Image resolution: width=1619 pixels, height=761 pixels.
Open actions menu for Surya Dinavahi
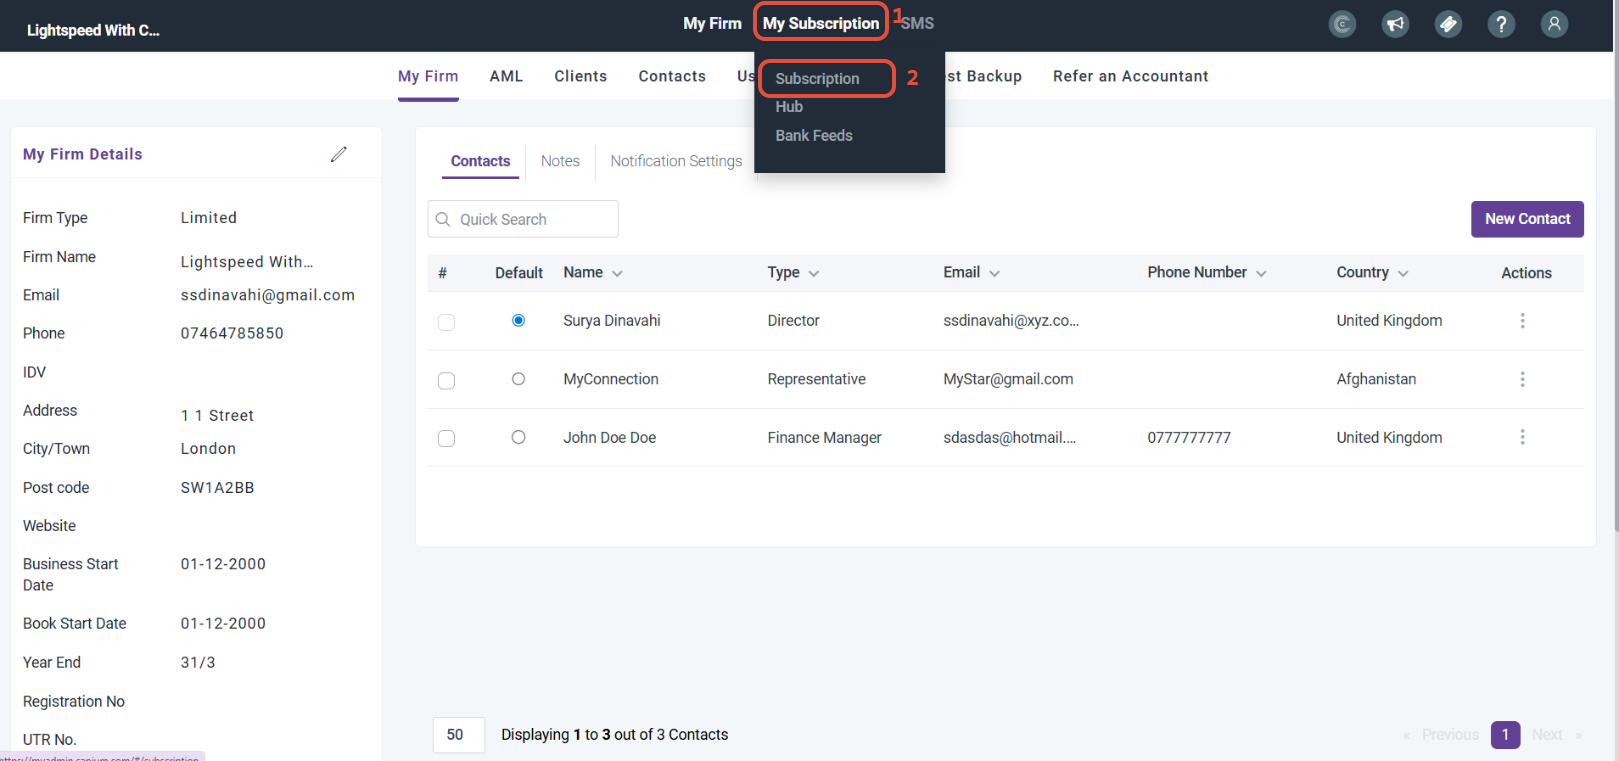pyautogui.click(x=1522, y=321)
